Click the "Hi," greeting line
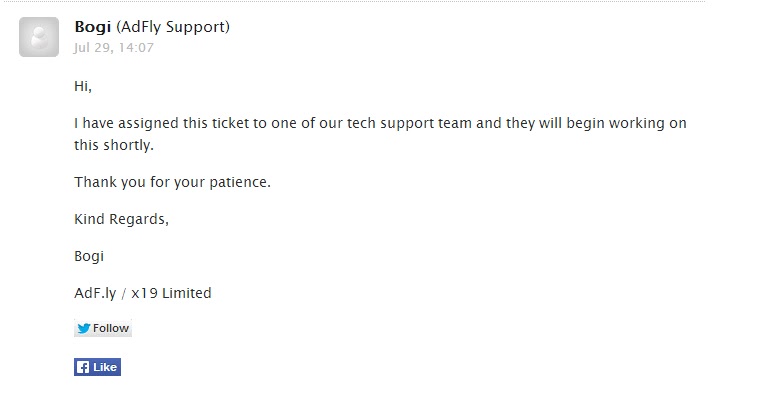The width and height of the screenshot is (772, 407). point(83,86)
